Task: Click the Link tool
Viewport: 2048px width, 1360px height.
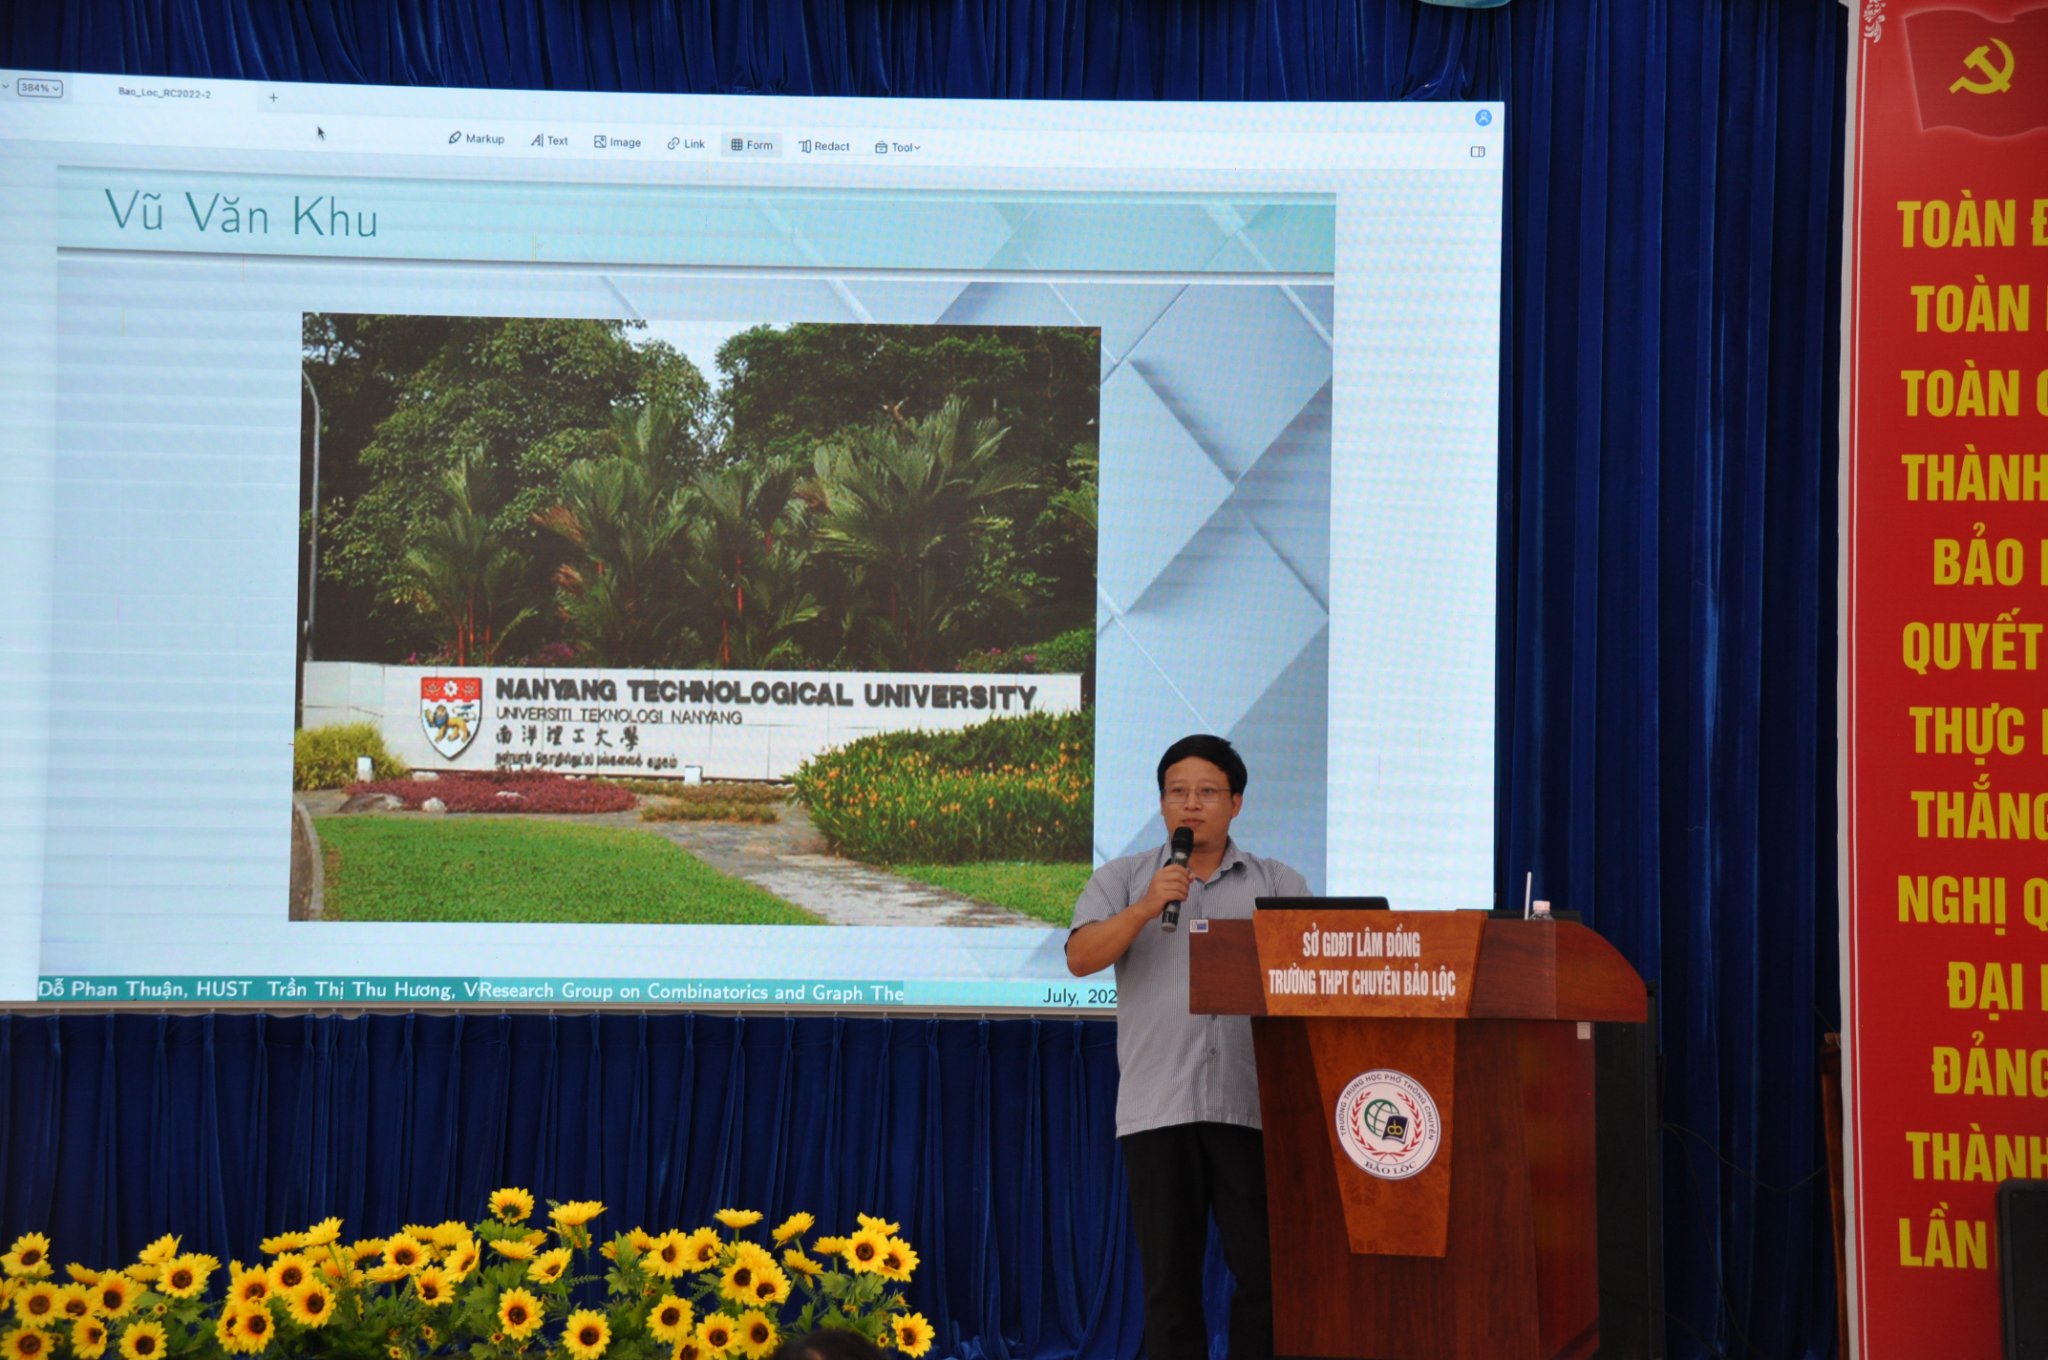Action: coord(686,144)
